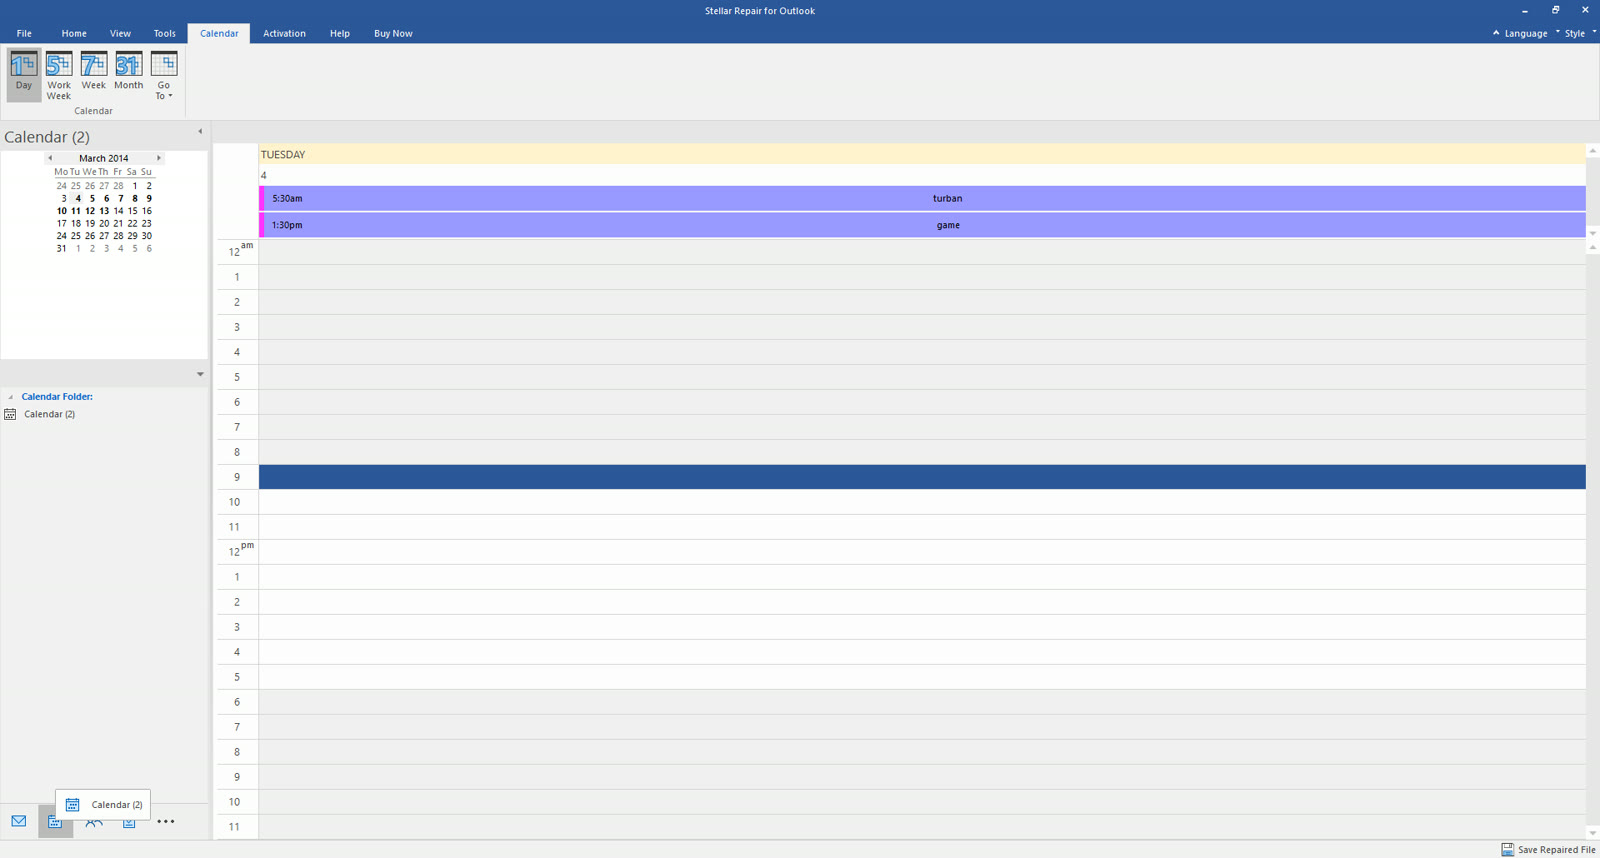Switch to Week view

point(94,74)
